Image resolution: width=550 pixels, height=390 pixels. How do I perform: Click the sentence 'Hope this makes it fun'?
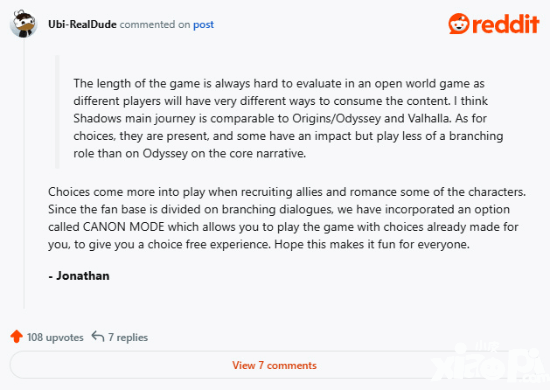372,244
